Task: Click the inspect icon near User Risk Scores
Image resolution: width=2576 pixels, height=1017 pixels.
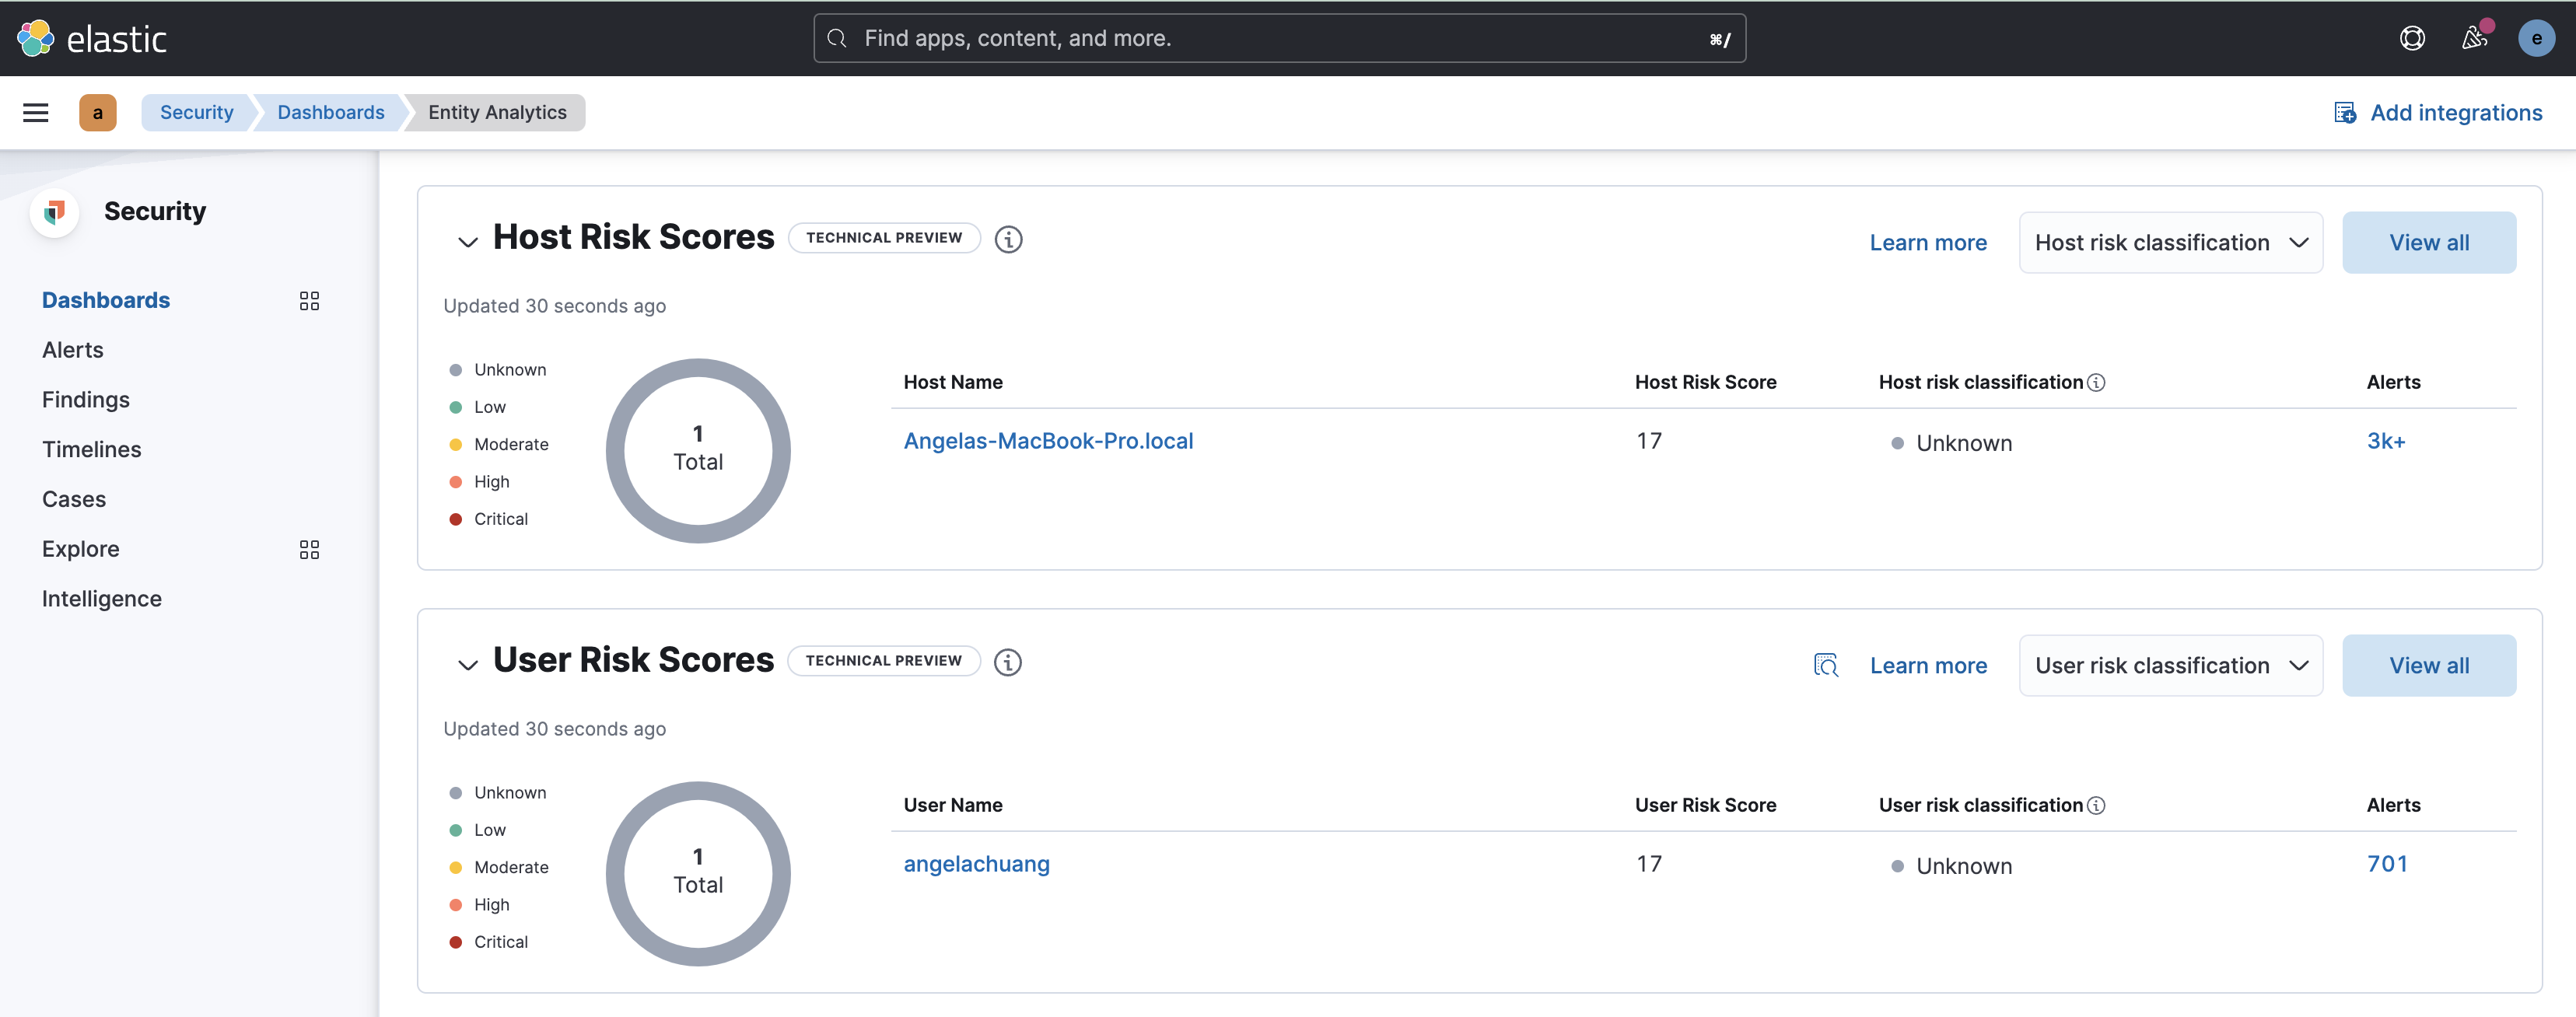Action: tap(1826, 664)
